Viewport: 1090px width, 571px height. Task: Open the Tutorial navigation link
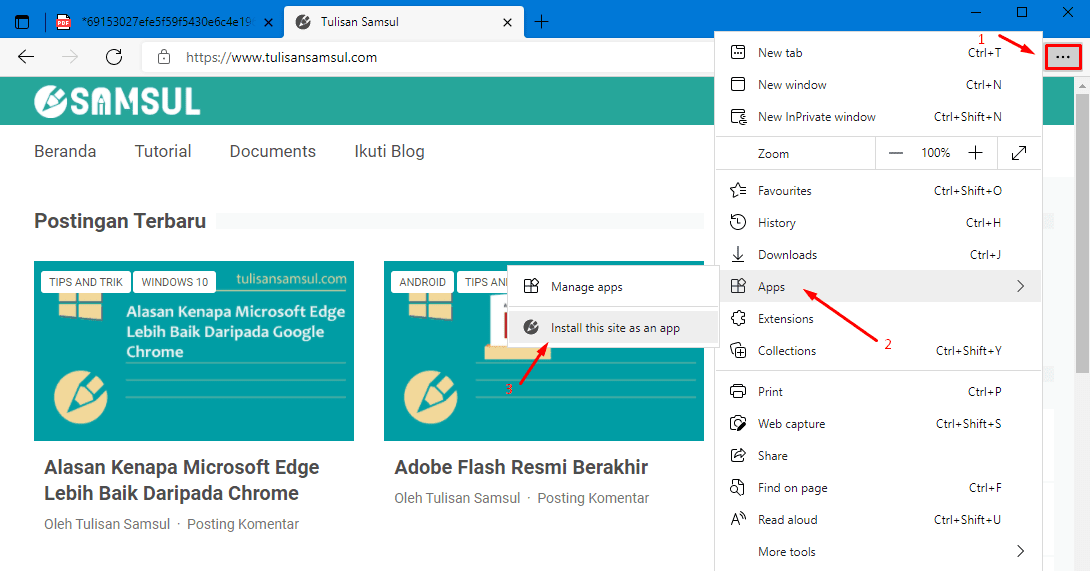pos(163,151)
